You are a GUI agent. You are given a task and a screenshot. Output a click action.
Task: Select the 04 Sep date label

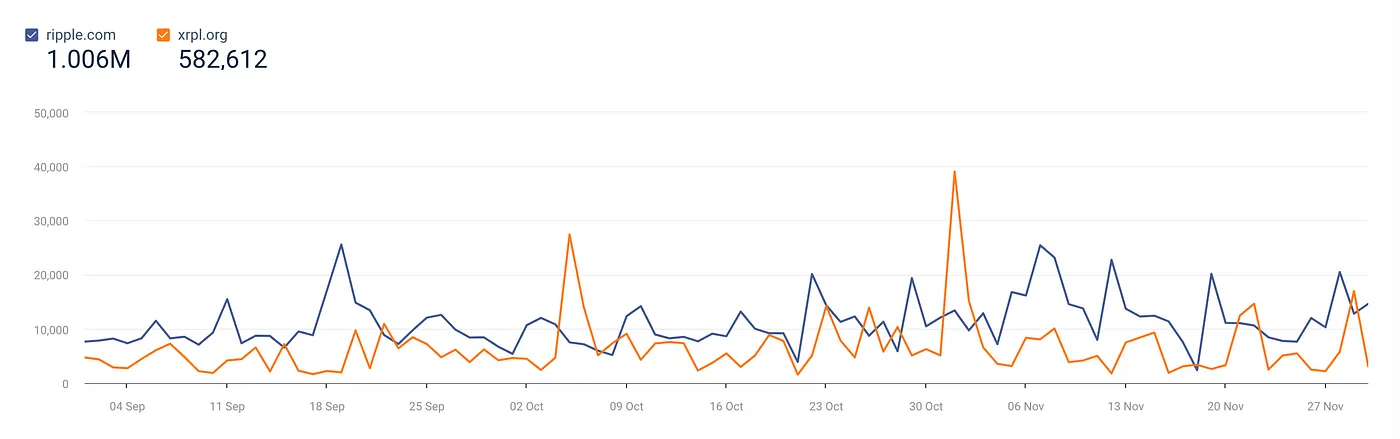127,407
